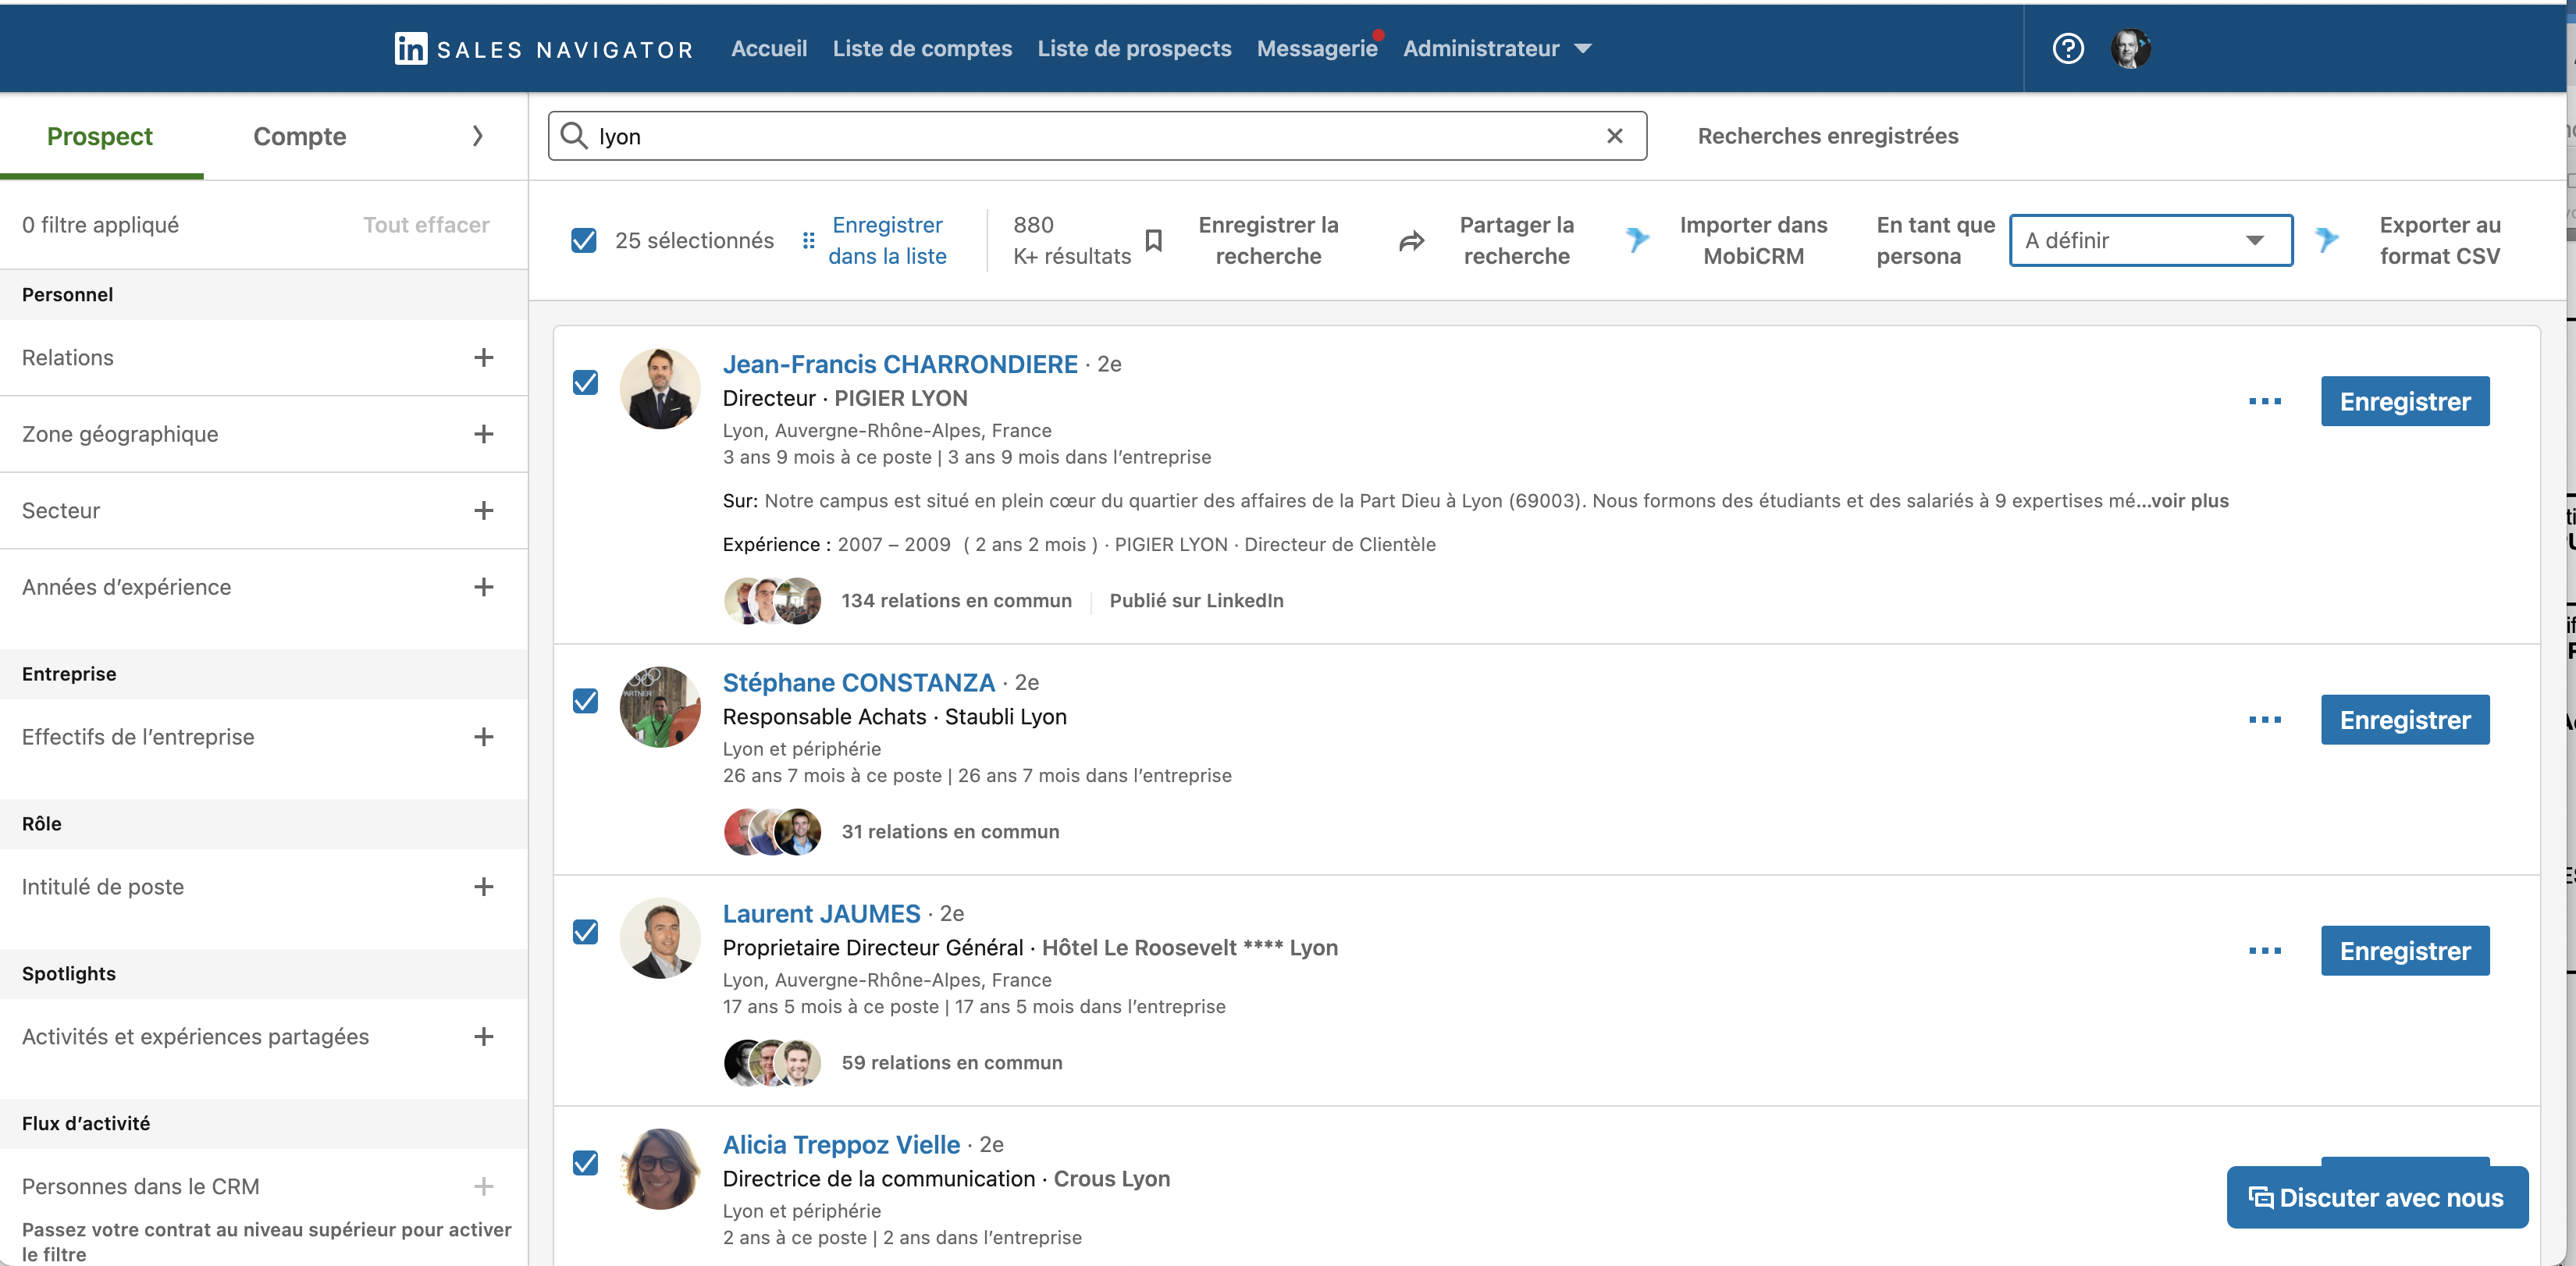
Task: Click the CSV export bird icon
Action: pyautogui.click(x=2327, y=240)
